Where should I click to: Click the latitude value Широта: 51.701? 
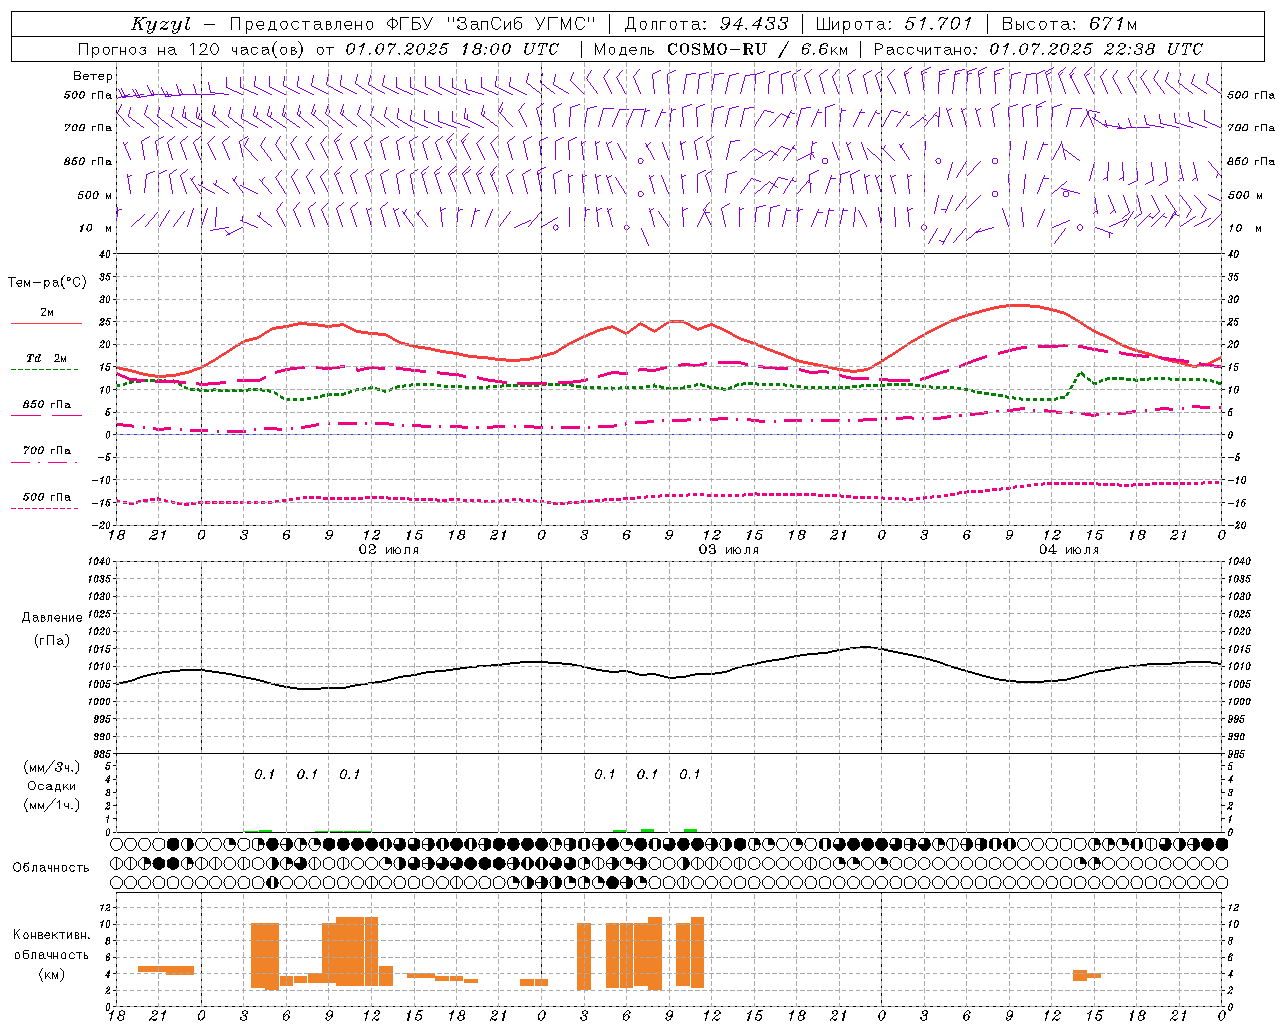(893, 24)
